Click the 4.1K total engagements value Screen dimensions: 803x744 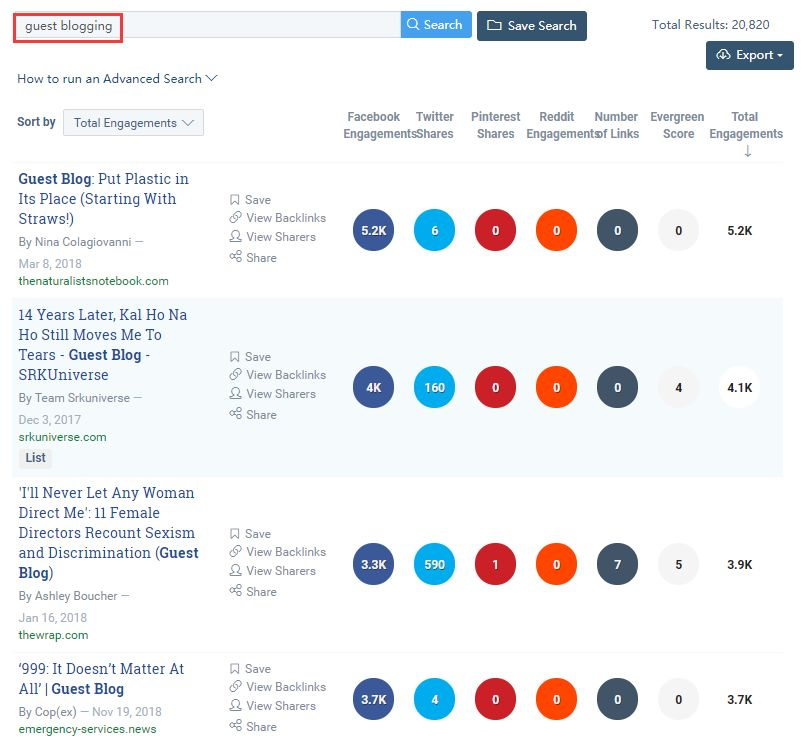click(x=739, y=388)
